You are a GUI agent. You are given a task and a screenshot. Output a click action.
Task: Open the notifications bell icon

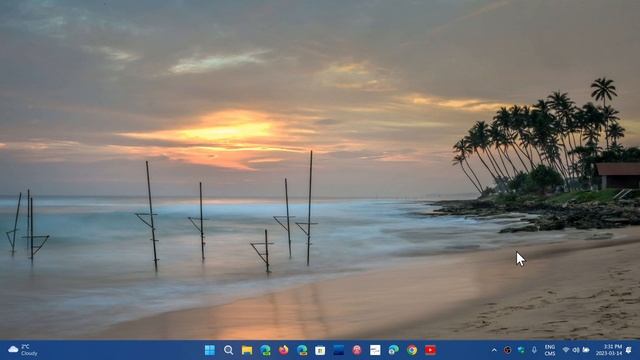tap(629, 350)
